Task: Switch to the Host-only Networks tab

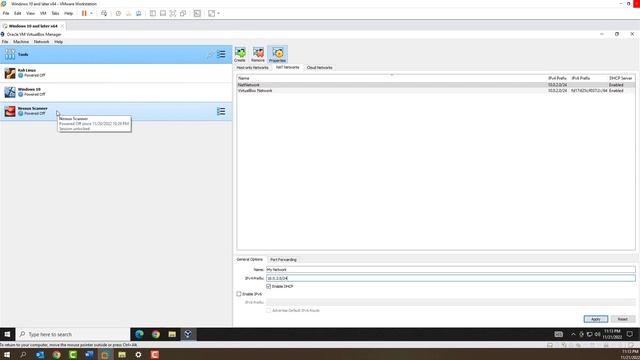Action: [x=253, y=68]
